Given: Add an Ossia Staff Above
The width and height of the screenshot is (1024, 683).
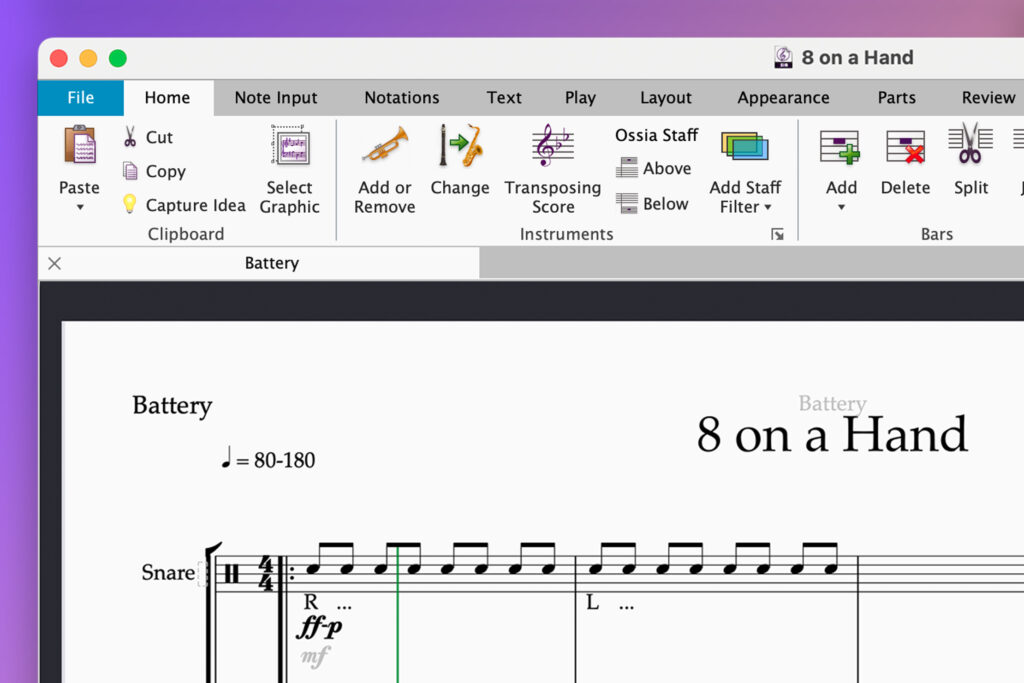Looking at the screenshot, I should [x=655, y=168].
